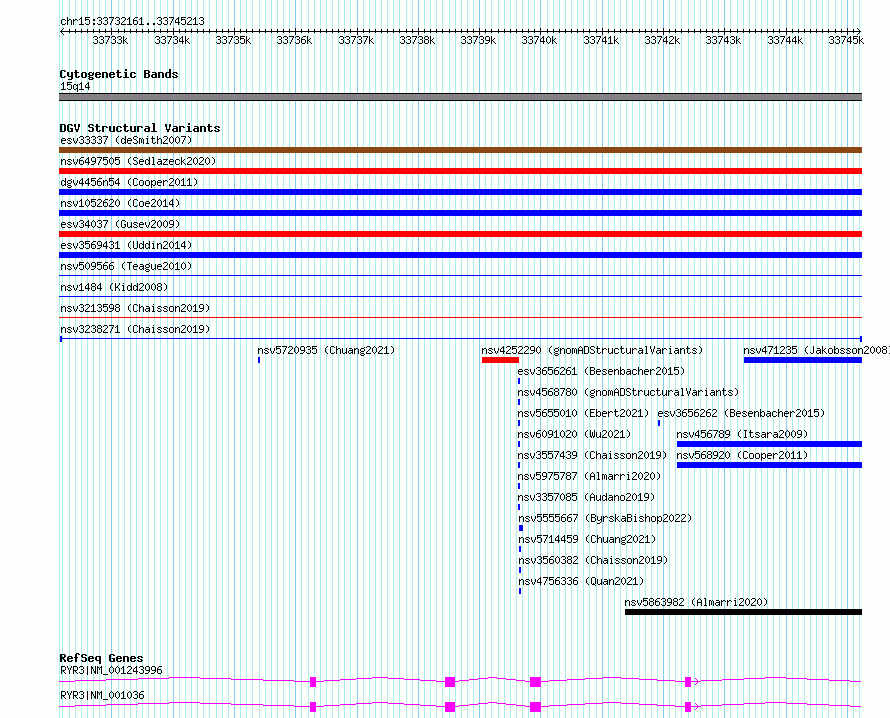Image resolution: width=890 pixels, height=718 pixels.
Task: Click the blue nsv568920 variant bar
Action: click(x=769, y=465)
